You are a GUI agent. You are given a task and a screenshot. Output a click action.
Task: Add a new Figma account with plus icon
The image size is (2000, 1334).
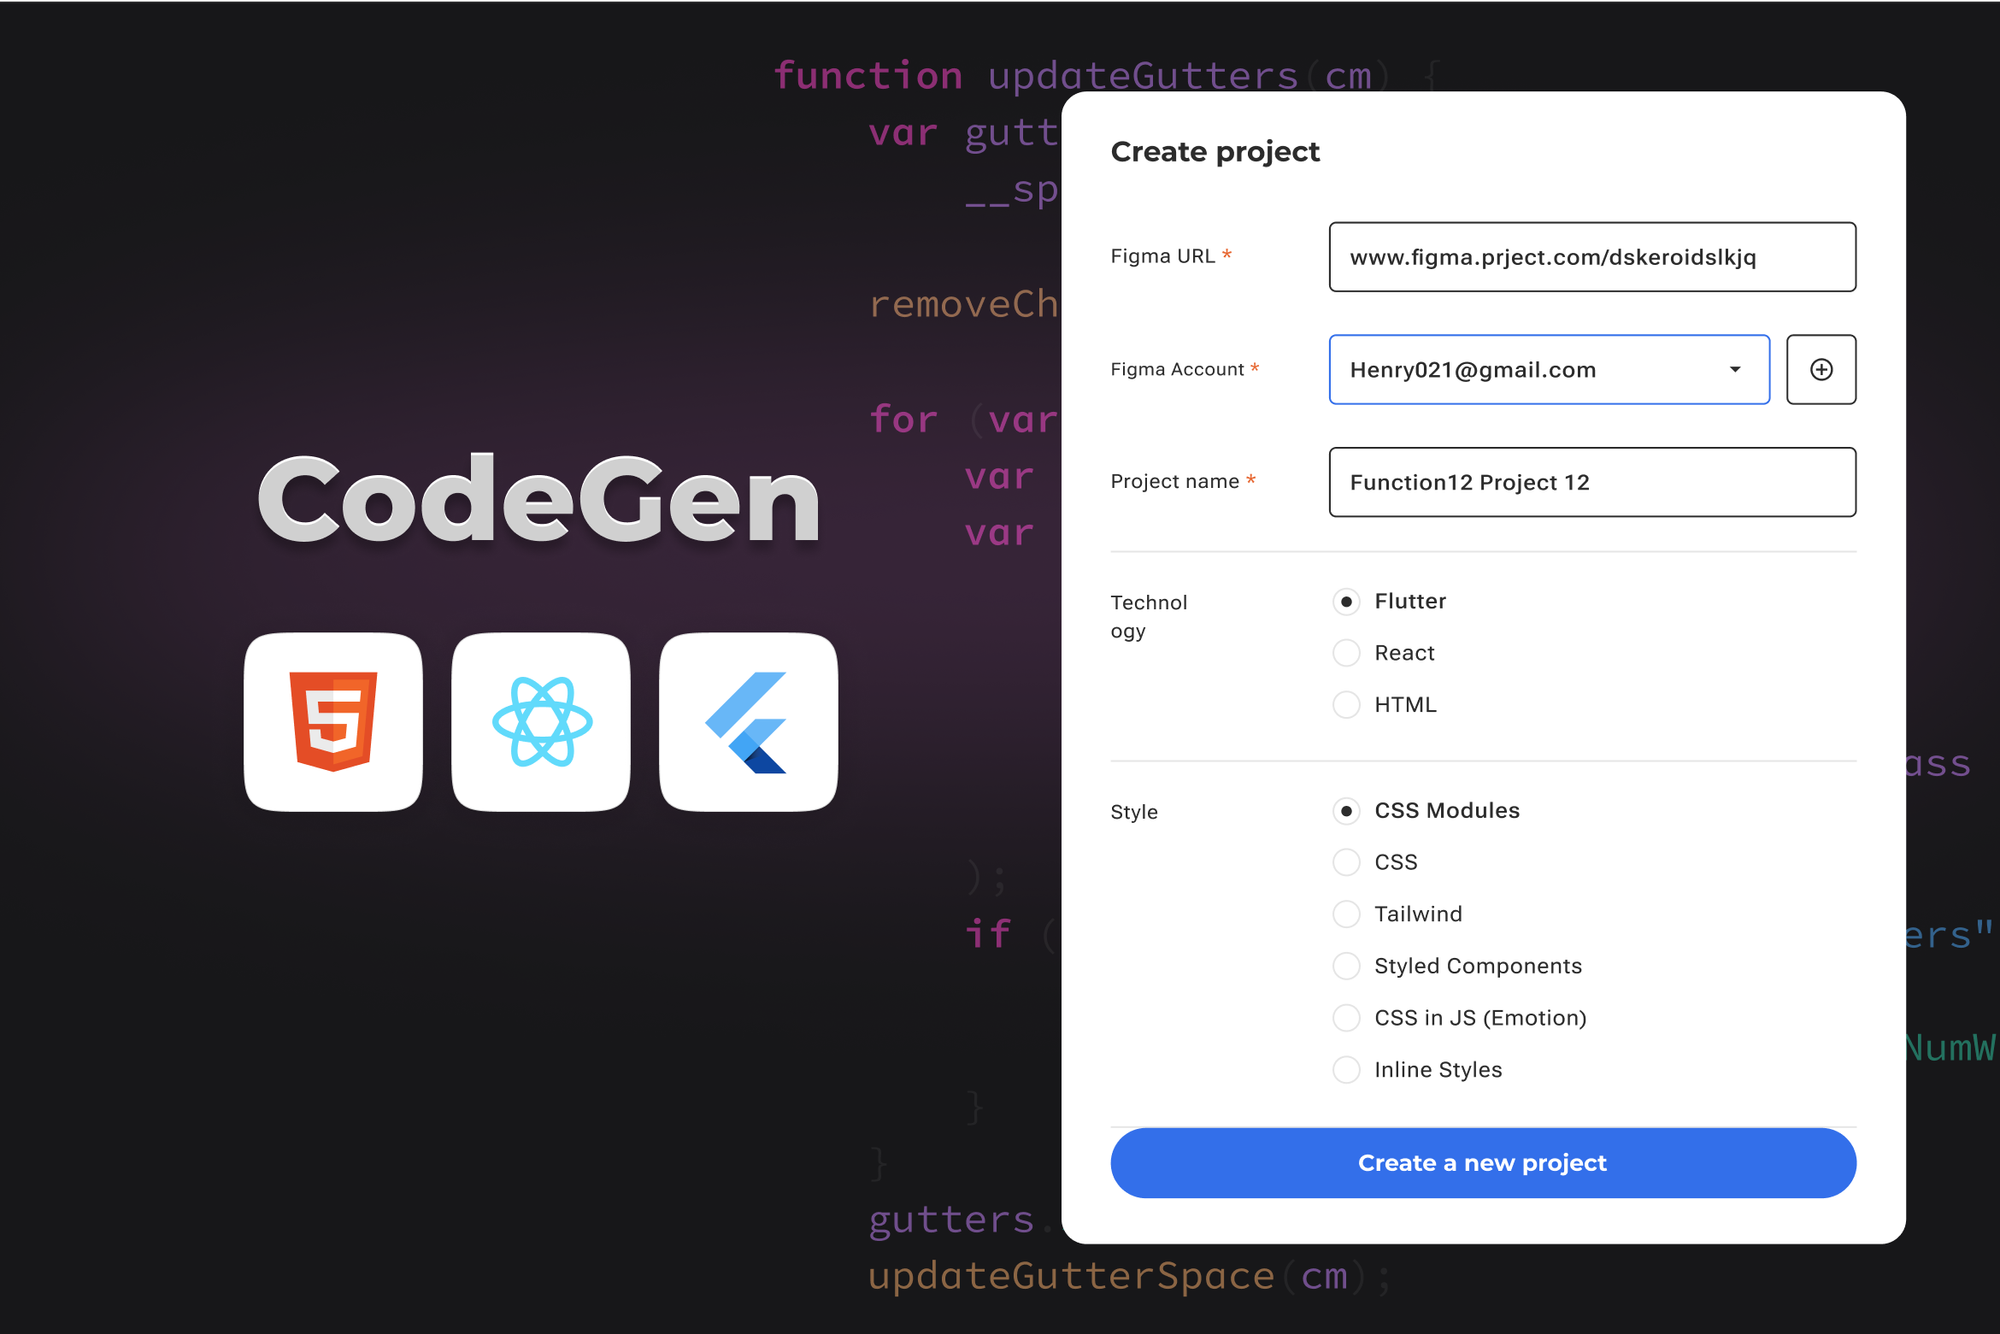tap(1821, 370)
